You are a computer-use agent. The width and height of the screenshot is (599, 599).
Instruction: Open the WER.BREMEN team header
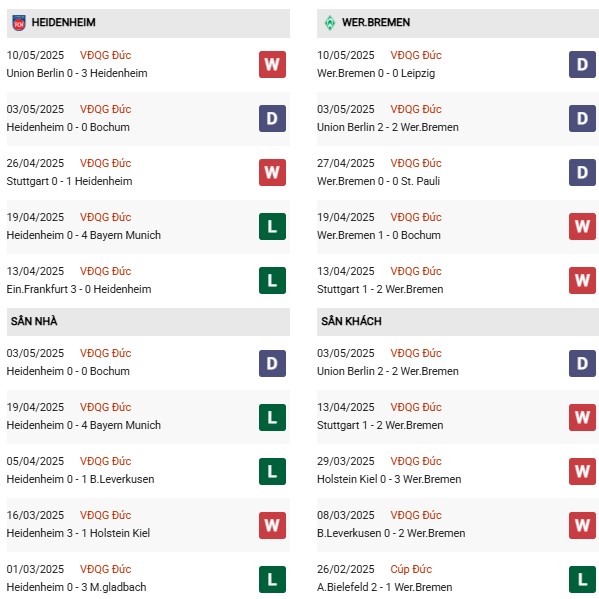tap(458, 23)
